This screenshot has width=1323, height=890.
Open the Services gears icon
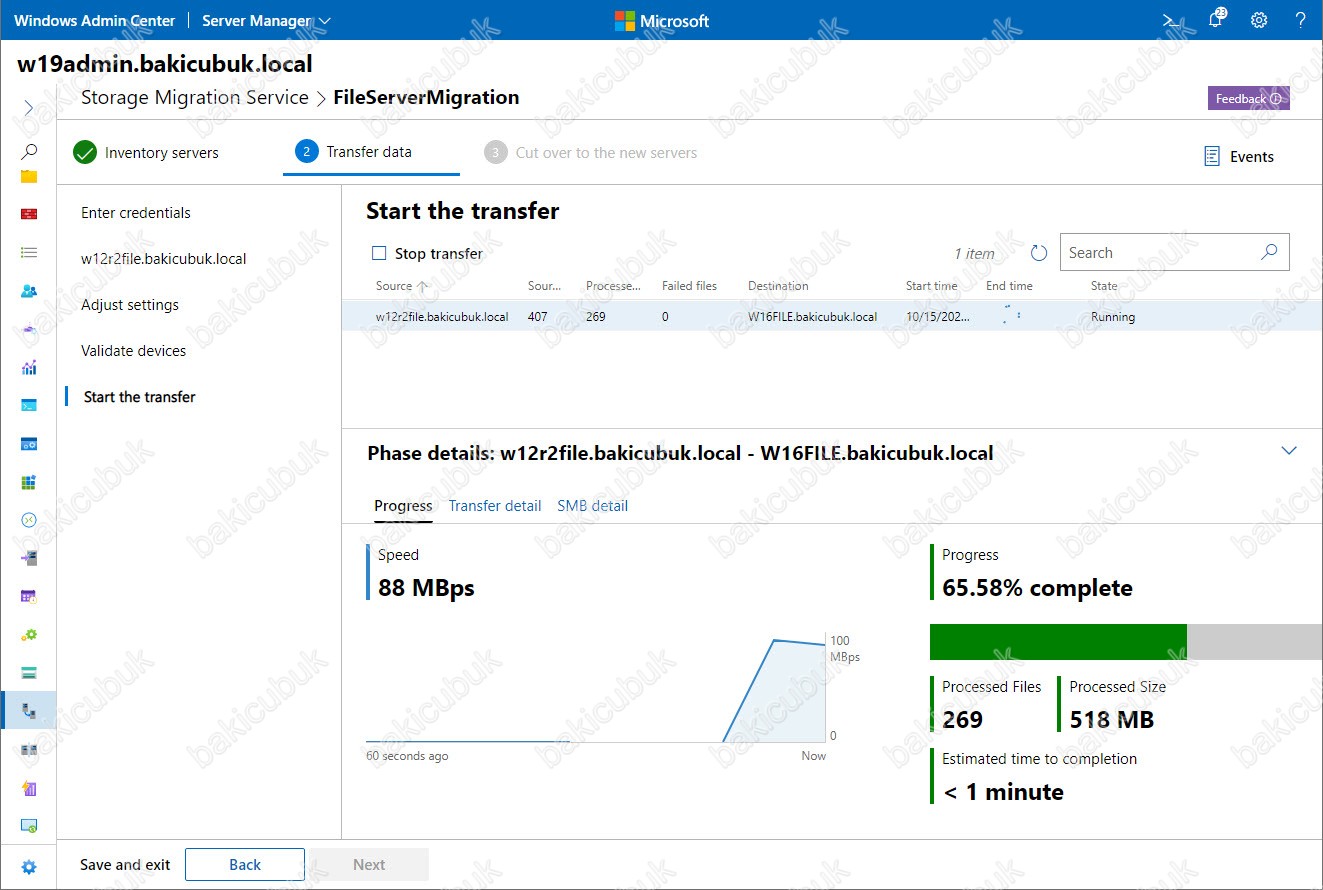29,635
